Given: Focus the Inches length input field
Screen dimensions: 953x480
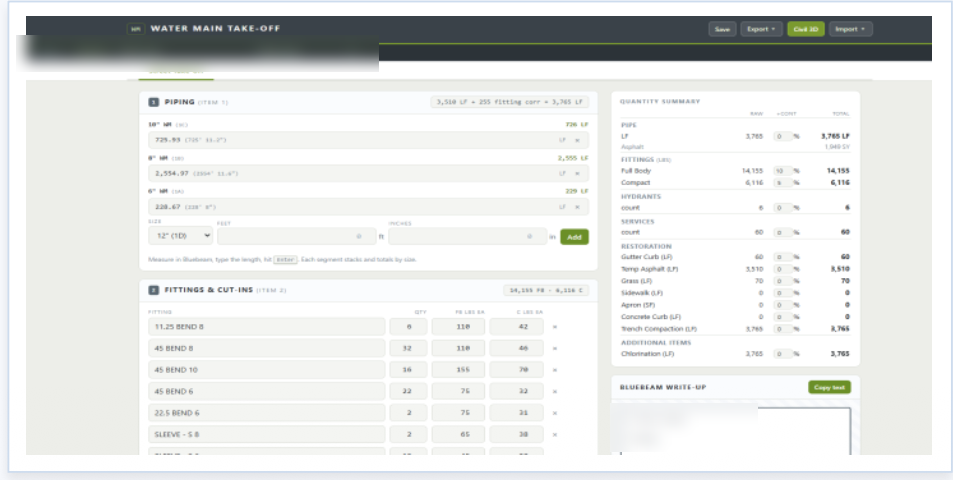Looking at the screenshot, I should coord(467,236).
